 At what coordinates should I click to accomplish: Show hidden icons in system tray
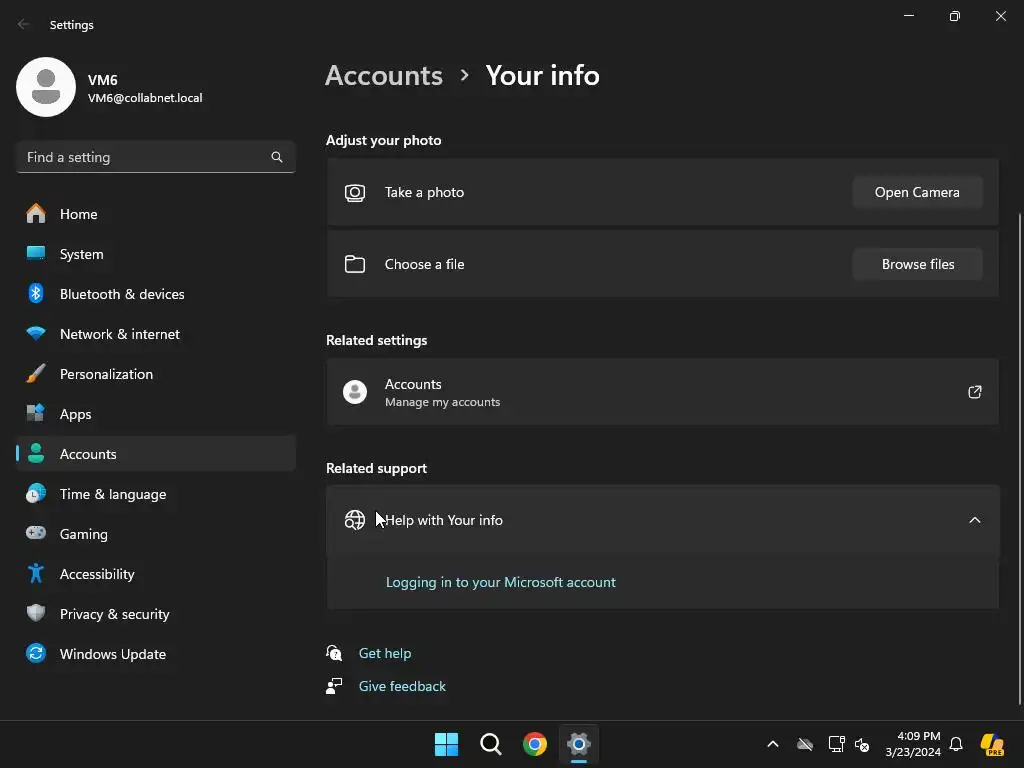click(772, 744)
